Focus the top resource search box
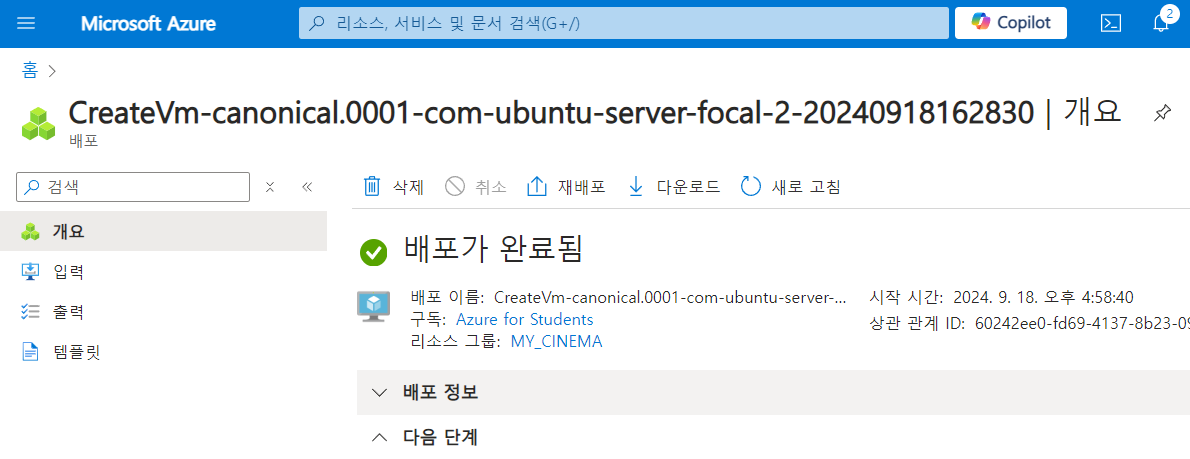 pos(624,23)
